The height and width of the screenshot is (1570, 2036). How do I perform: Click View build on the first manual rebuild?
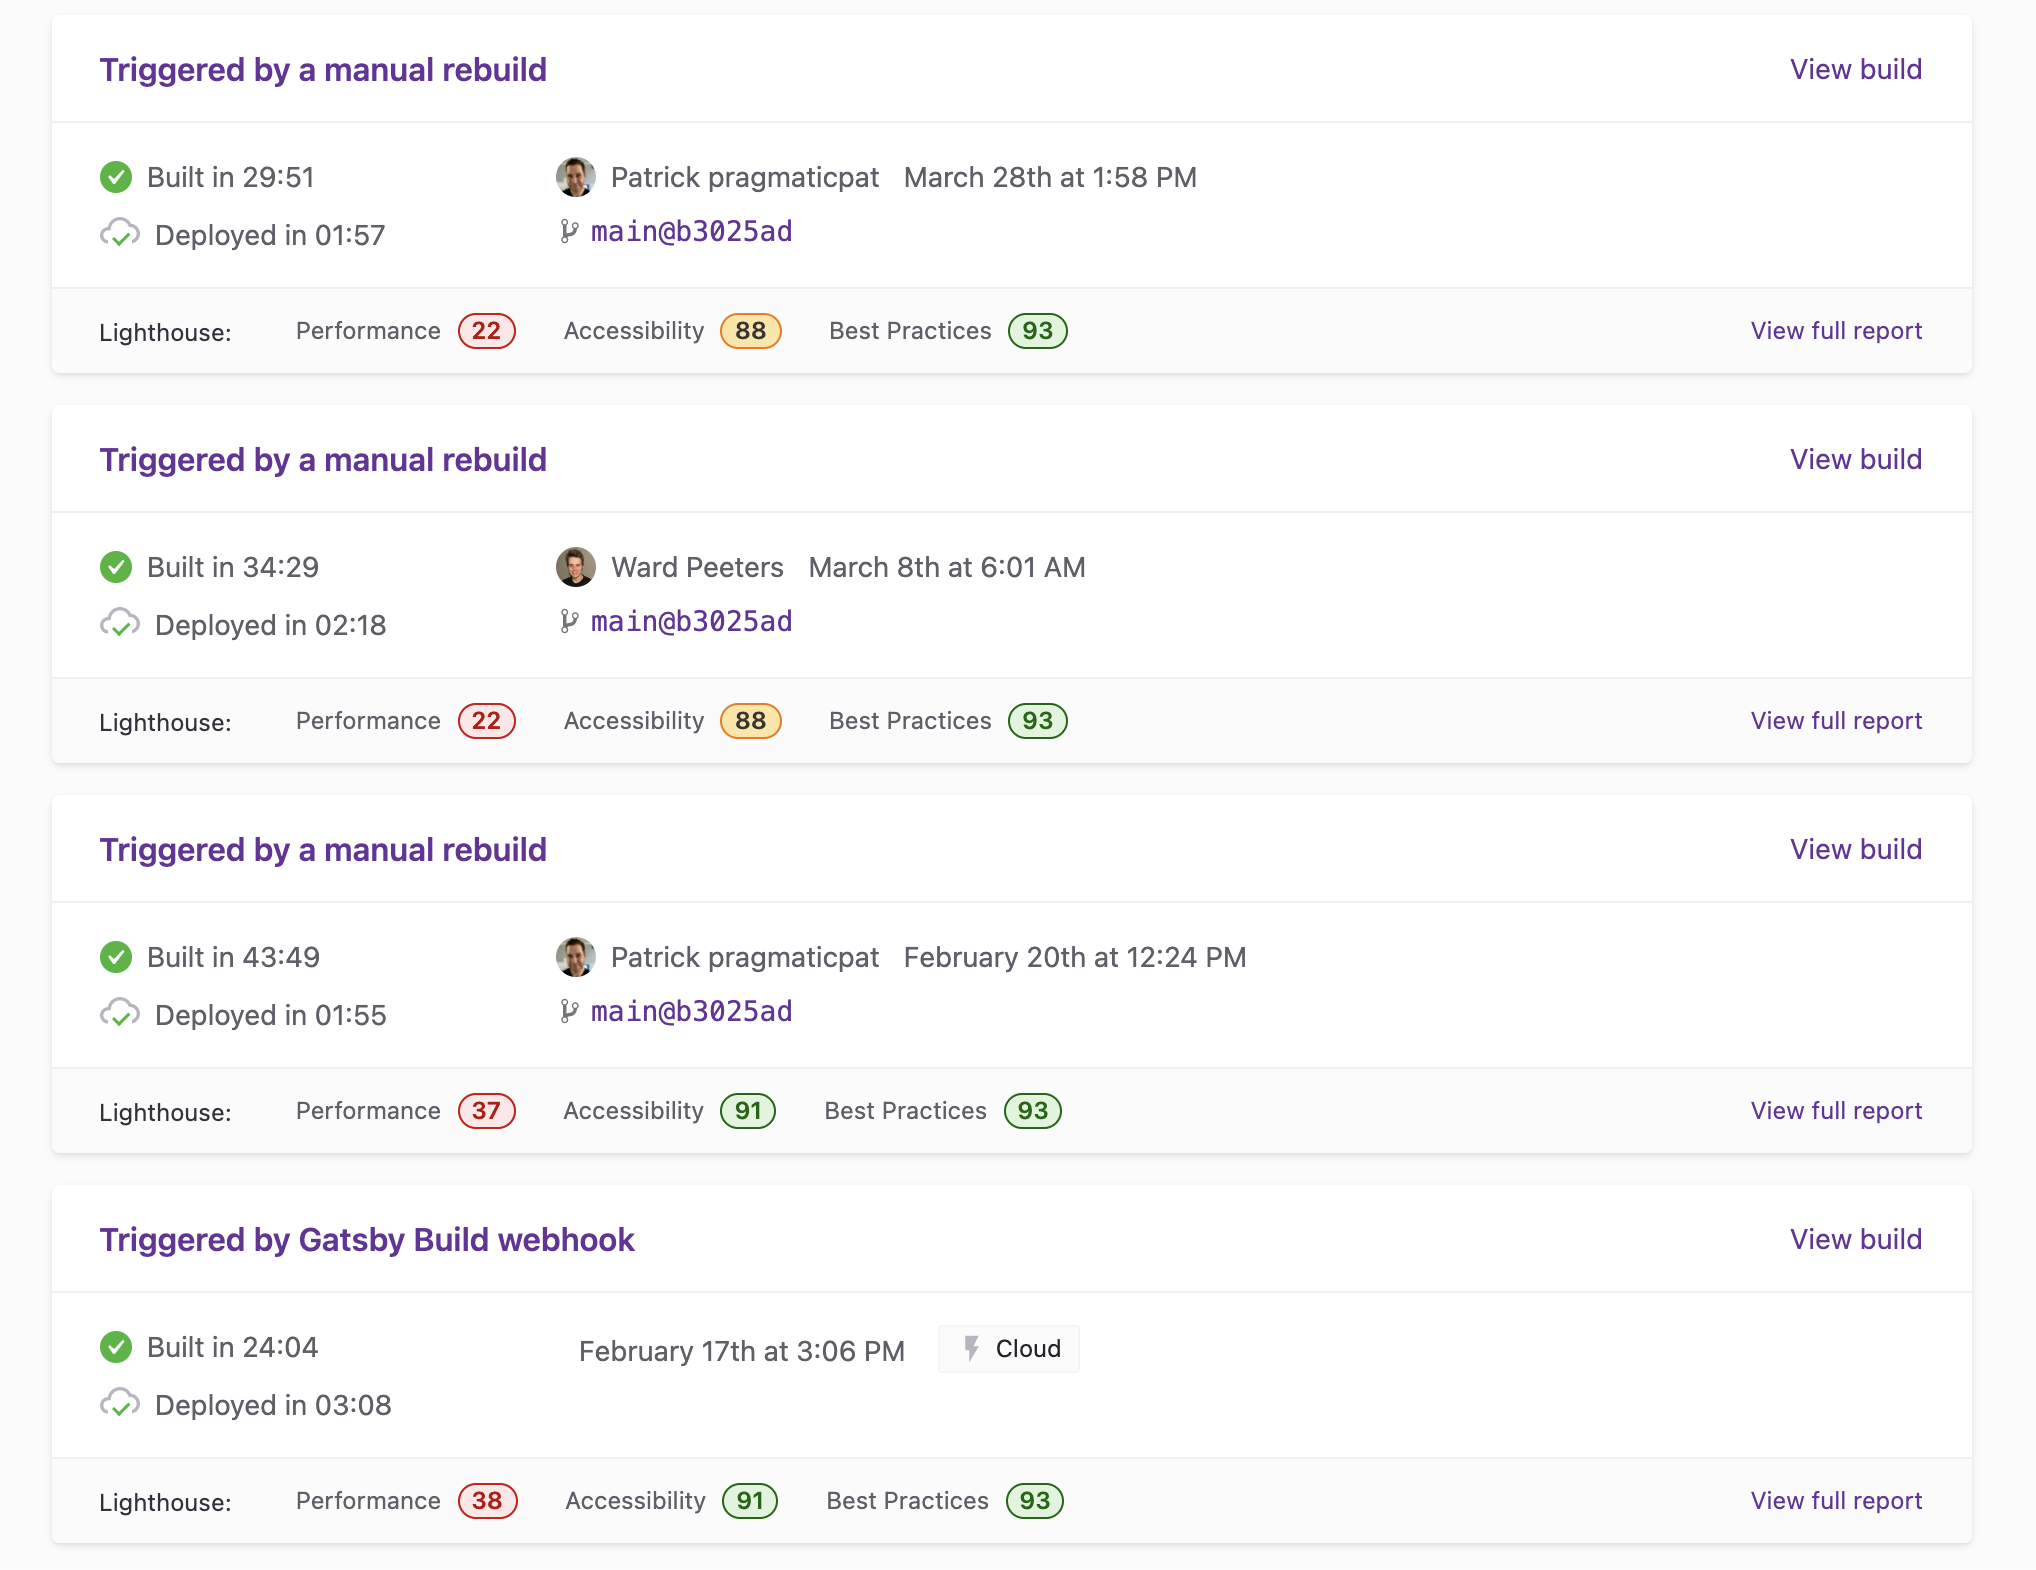(x=1855, y=69)
